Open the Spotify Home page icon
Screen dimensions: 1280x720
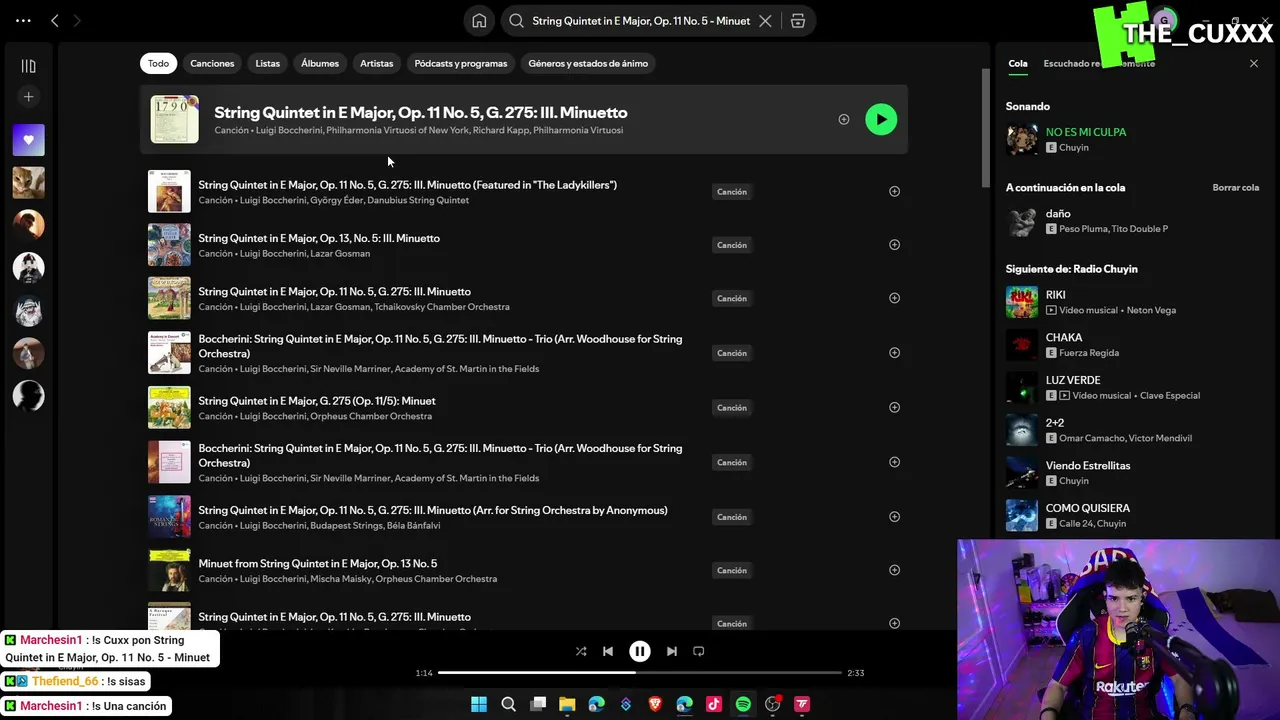(x=479, y=21)
